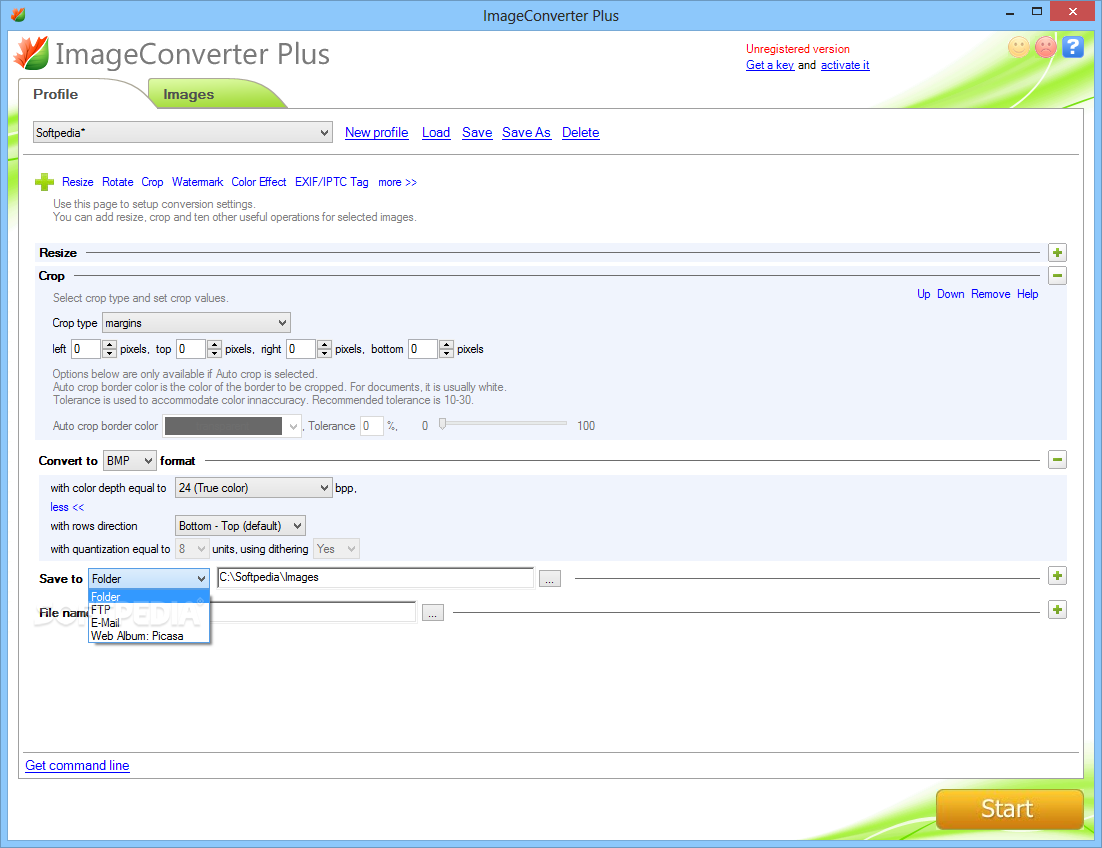Click the left margin pixels field
Viewport: 1102px width, 848px height.
point(86,348)
